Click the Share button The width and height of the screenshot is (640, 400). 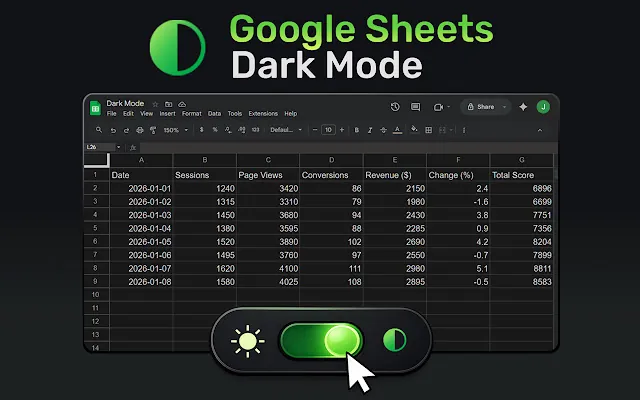point(481,107)
